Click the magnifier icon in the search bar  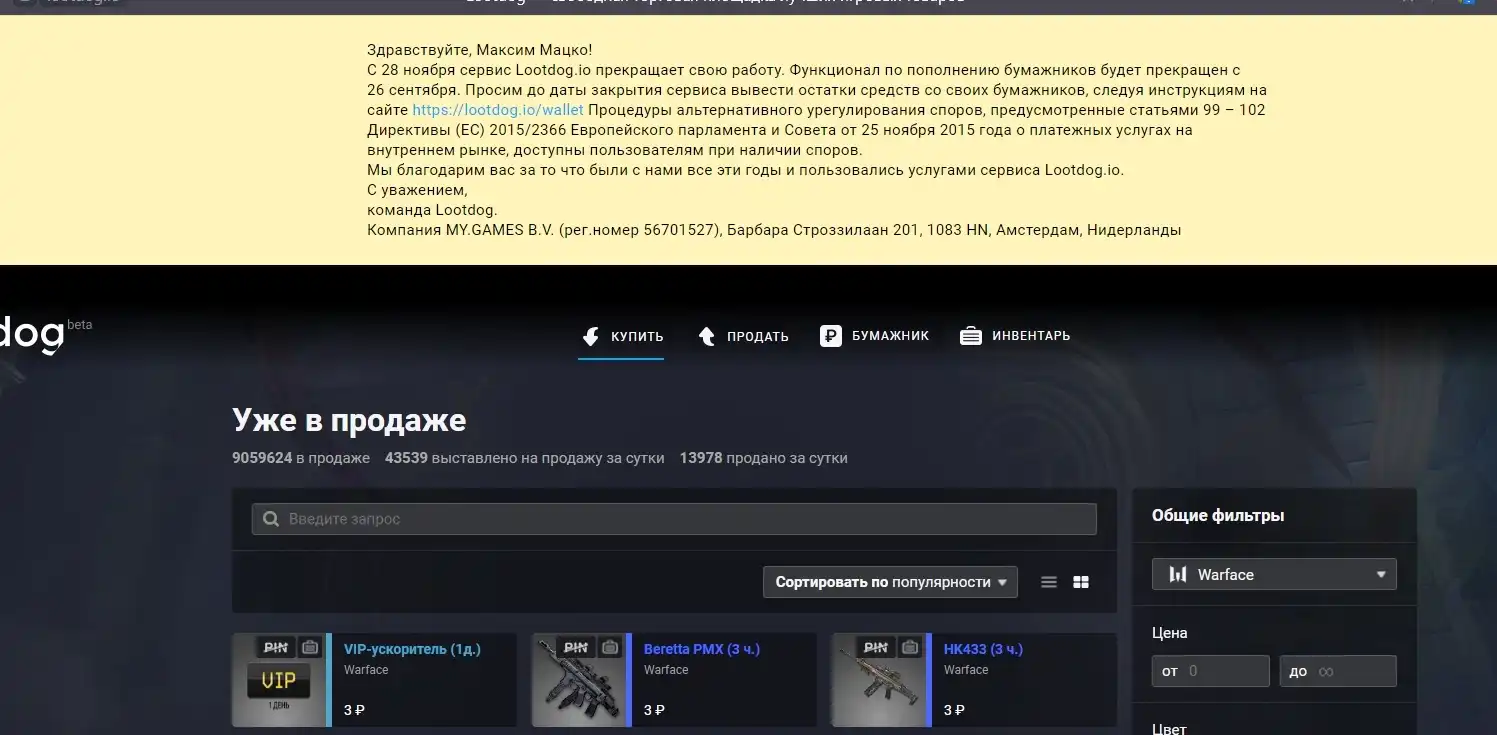click(x=270, y=519)
